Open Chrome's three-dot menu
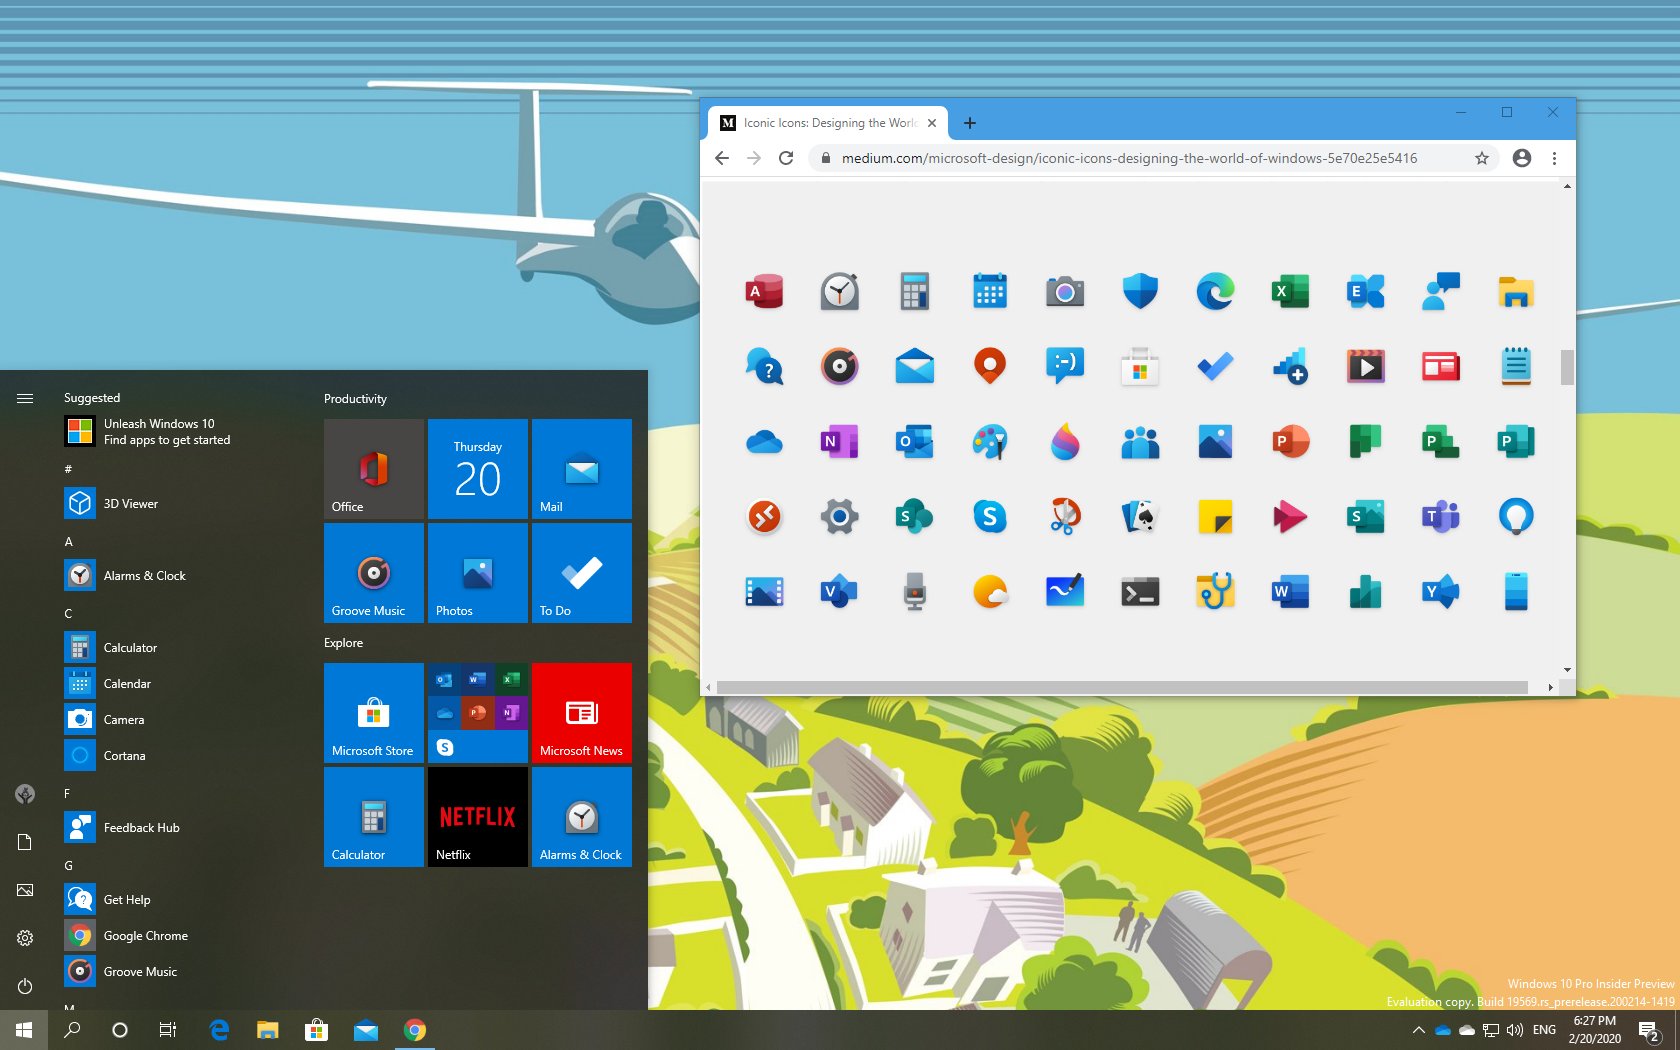This screenshot has height=1050, width=1680. [1554, 158]
